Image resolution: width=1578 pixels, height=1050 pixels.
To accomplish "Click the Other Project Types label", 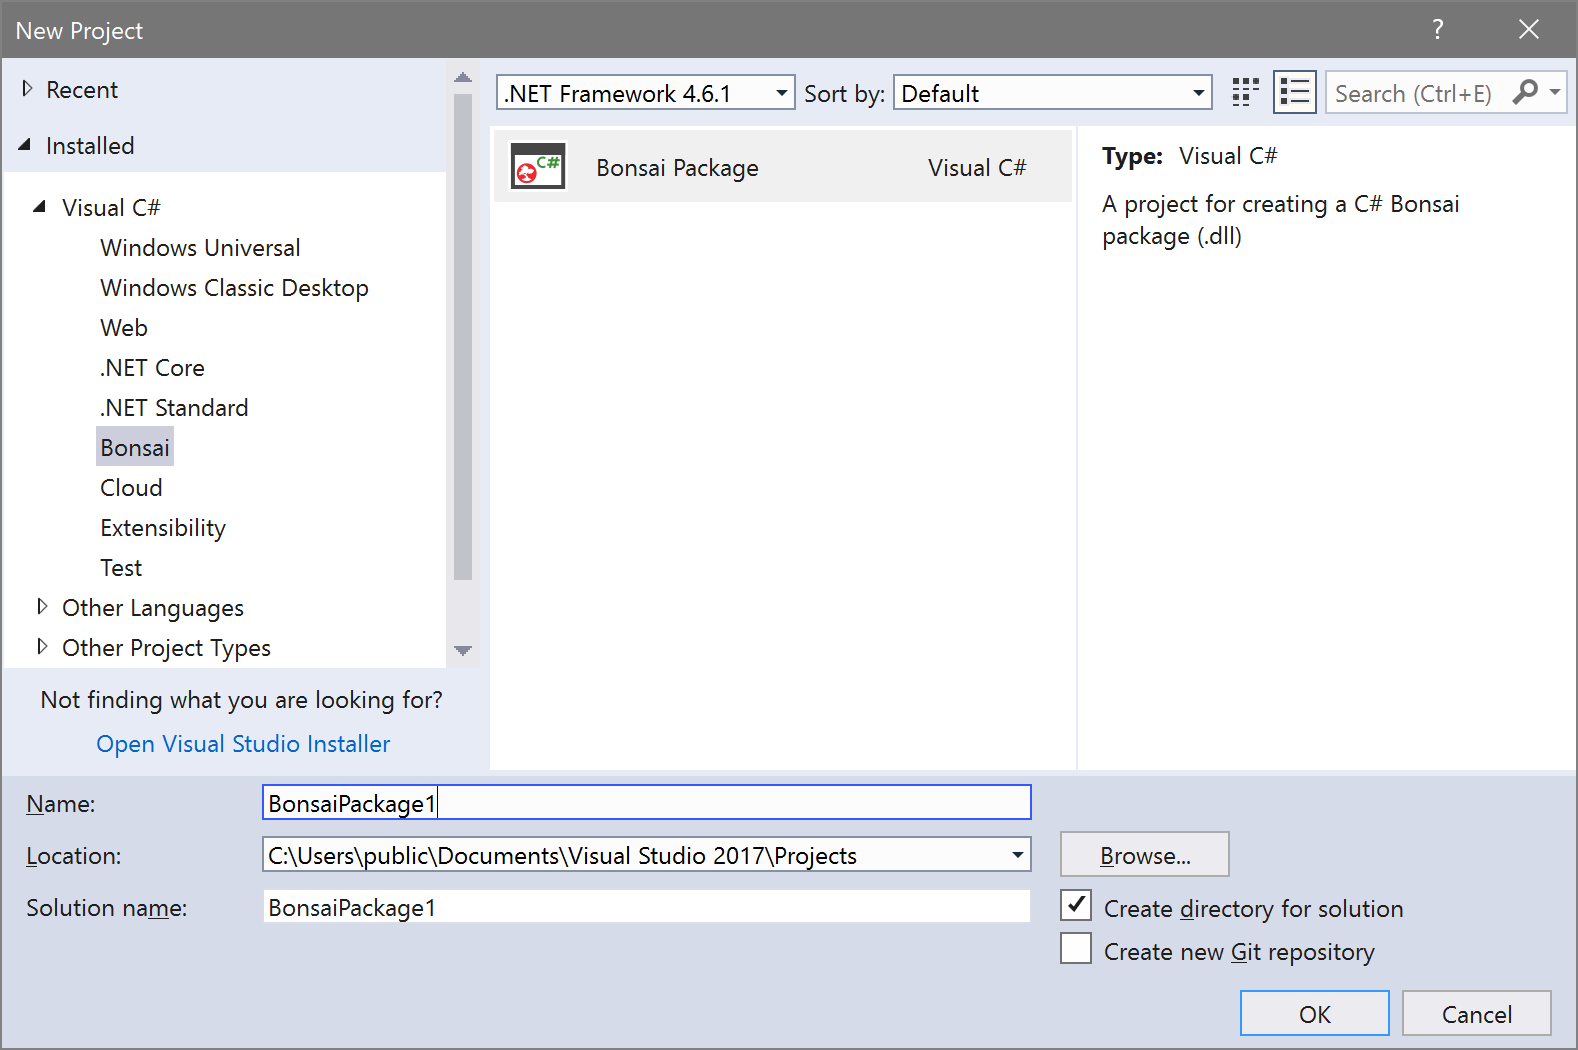I will click(x=166, y=648).
